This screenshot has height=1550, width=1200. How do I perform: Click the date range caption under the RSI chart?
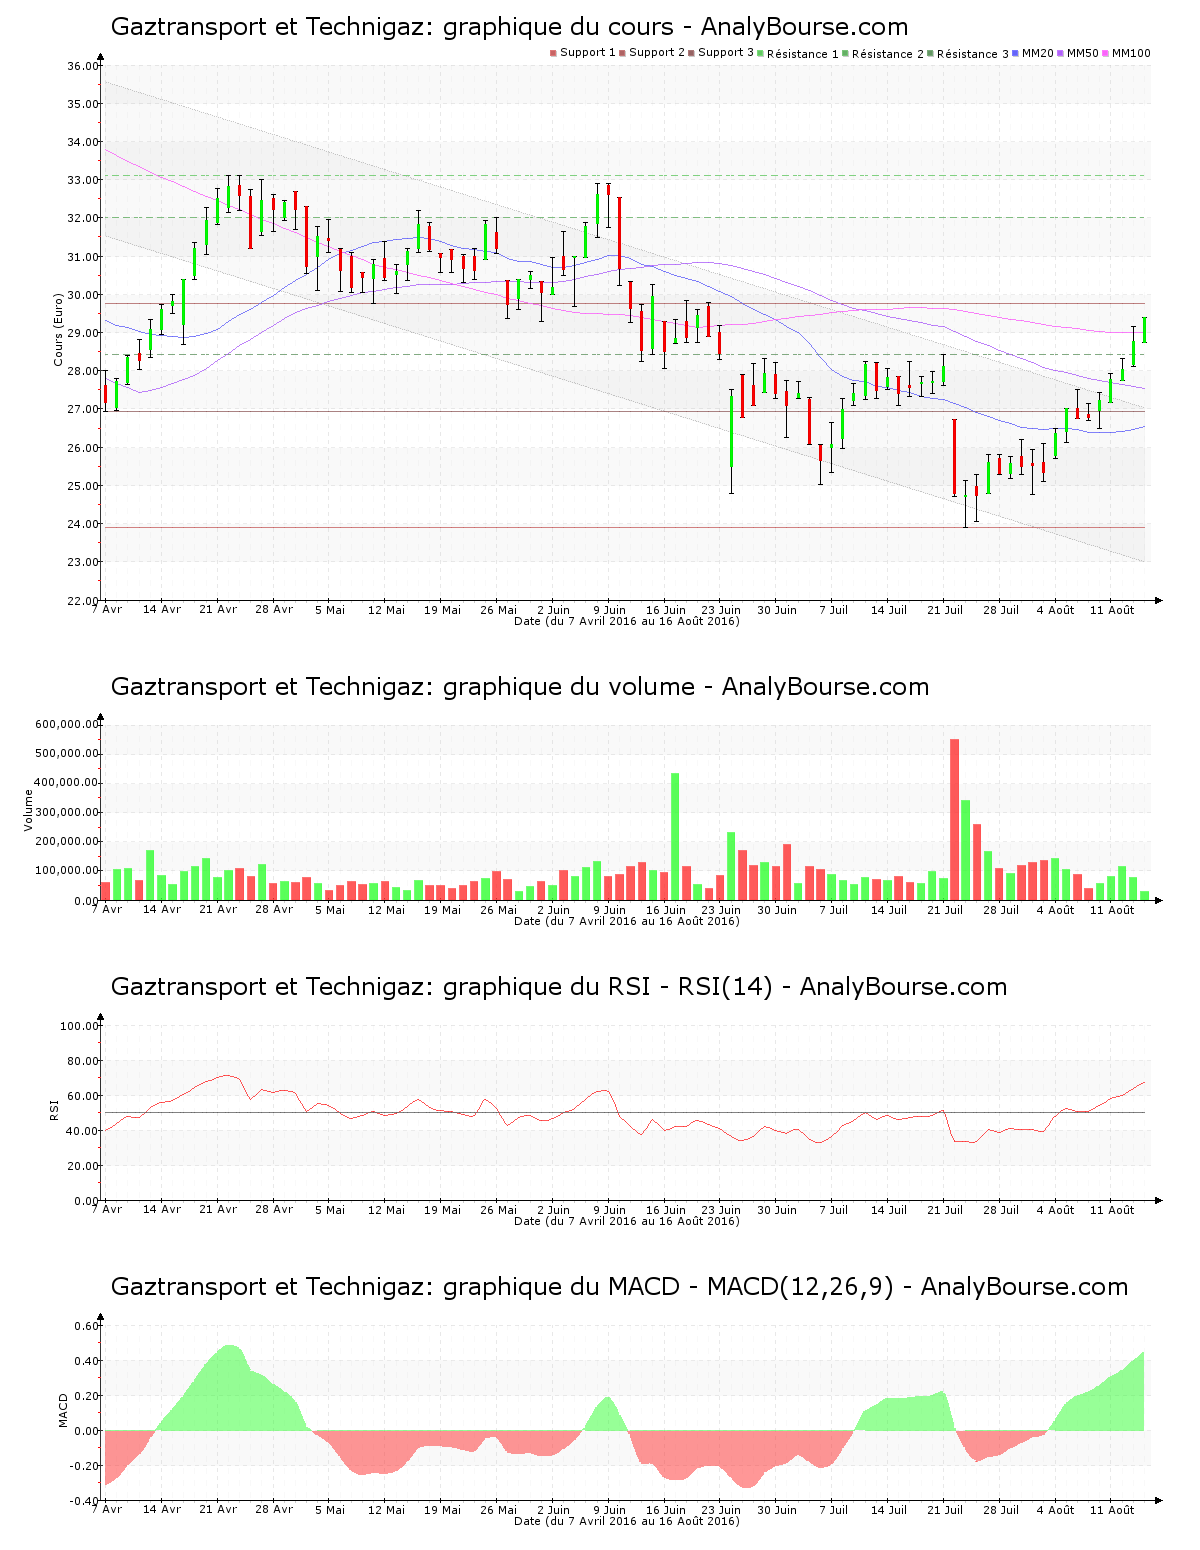[627, 1221]
